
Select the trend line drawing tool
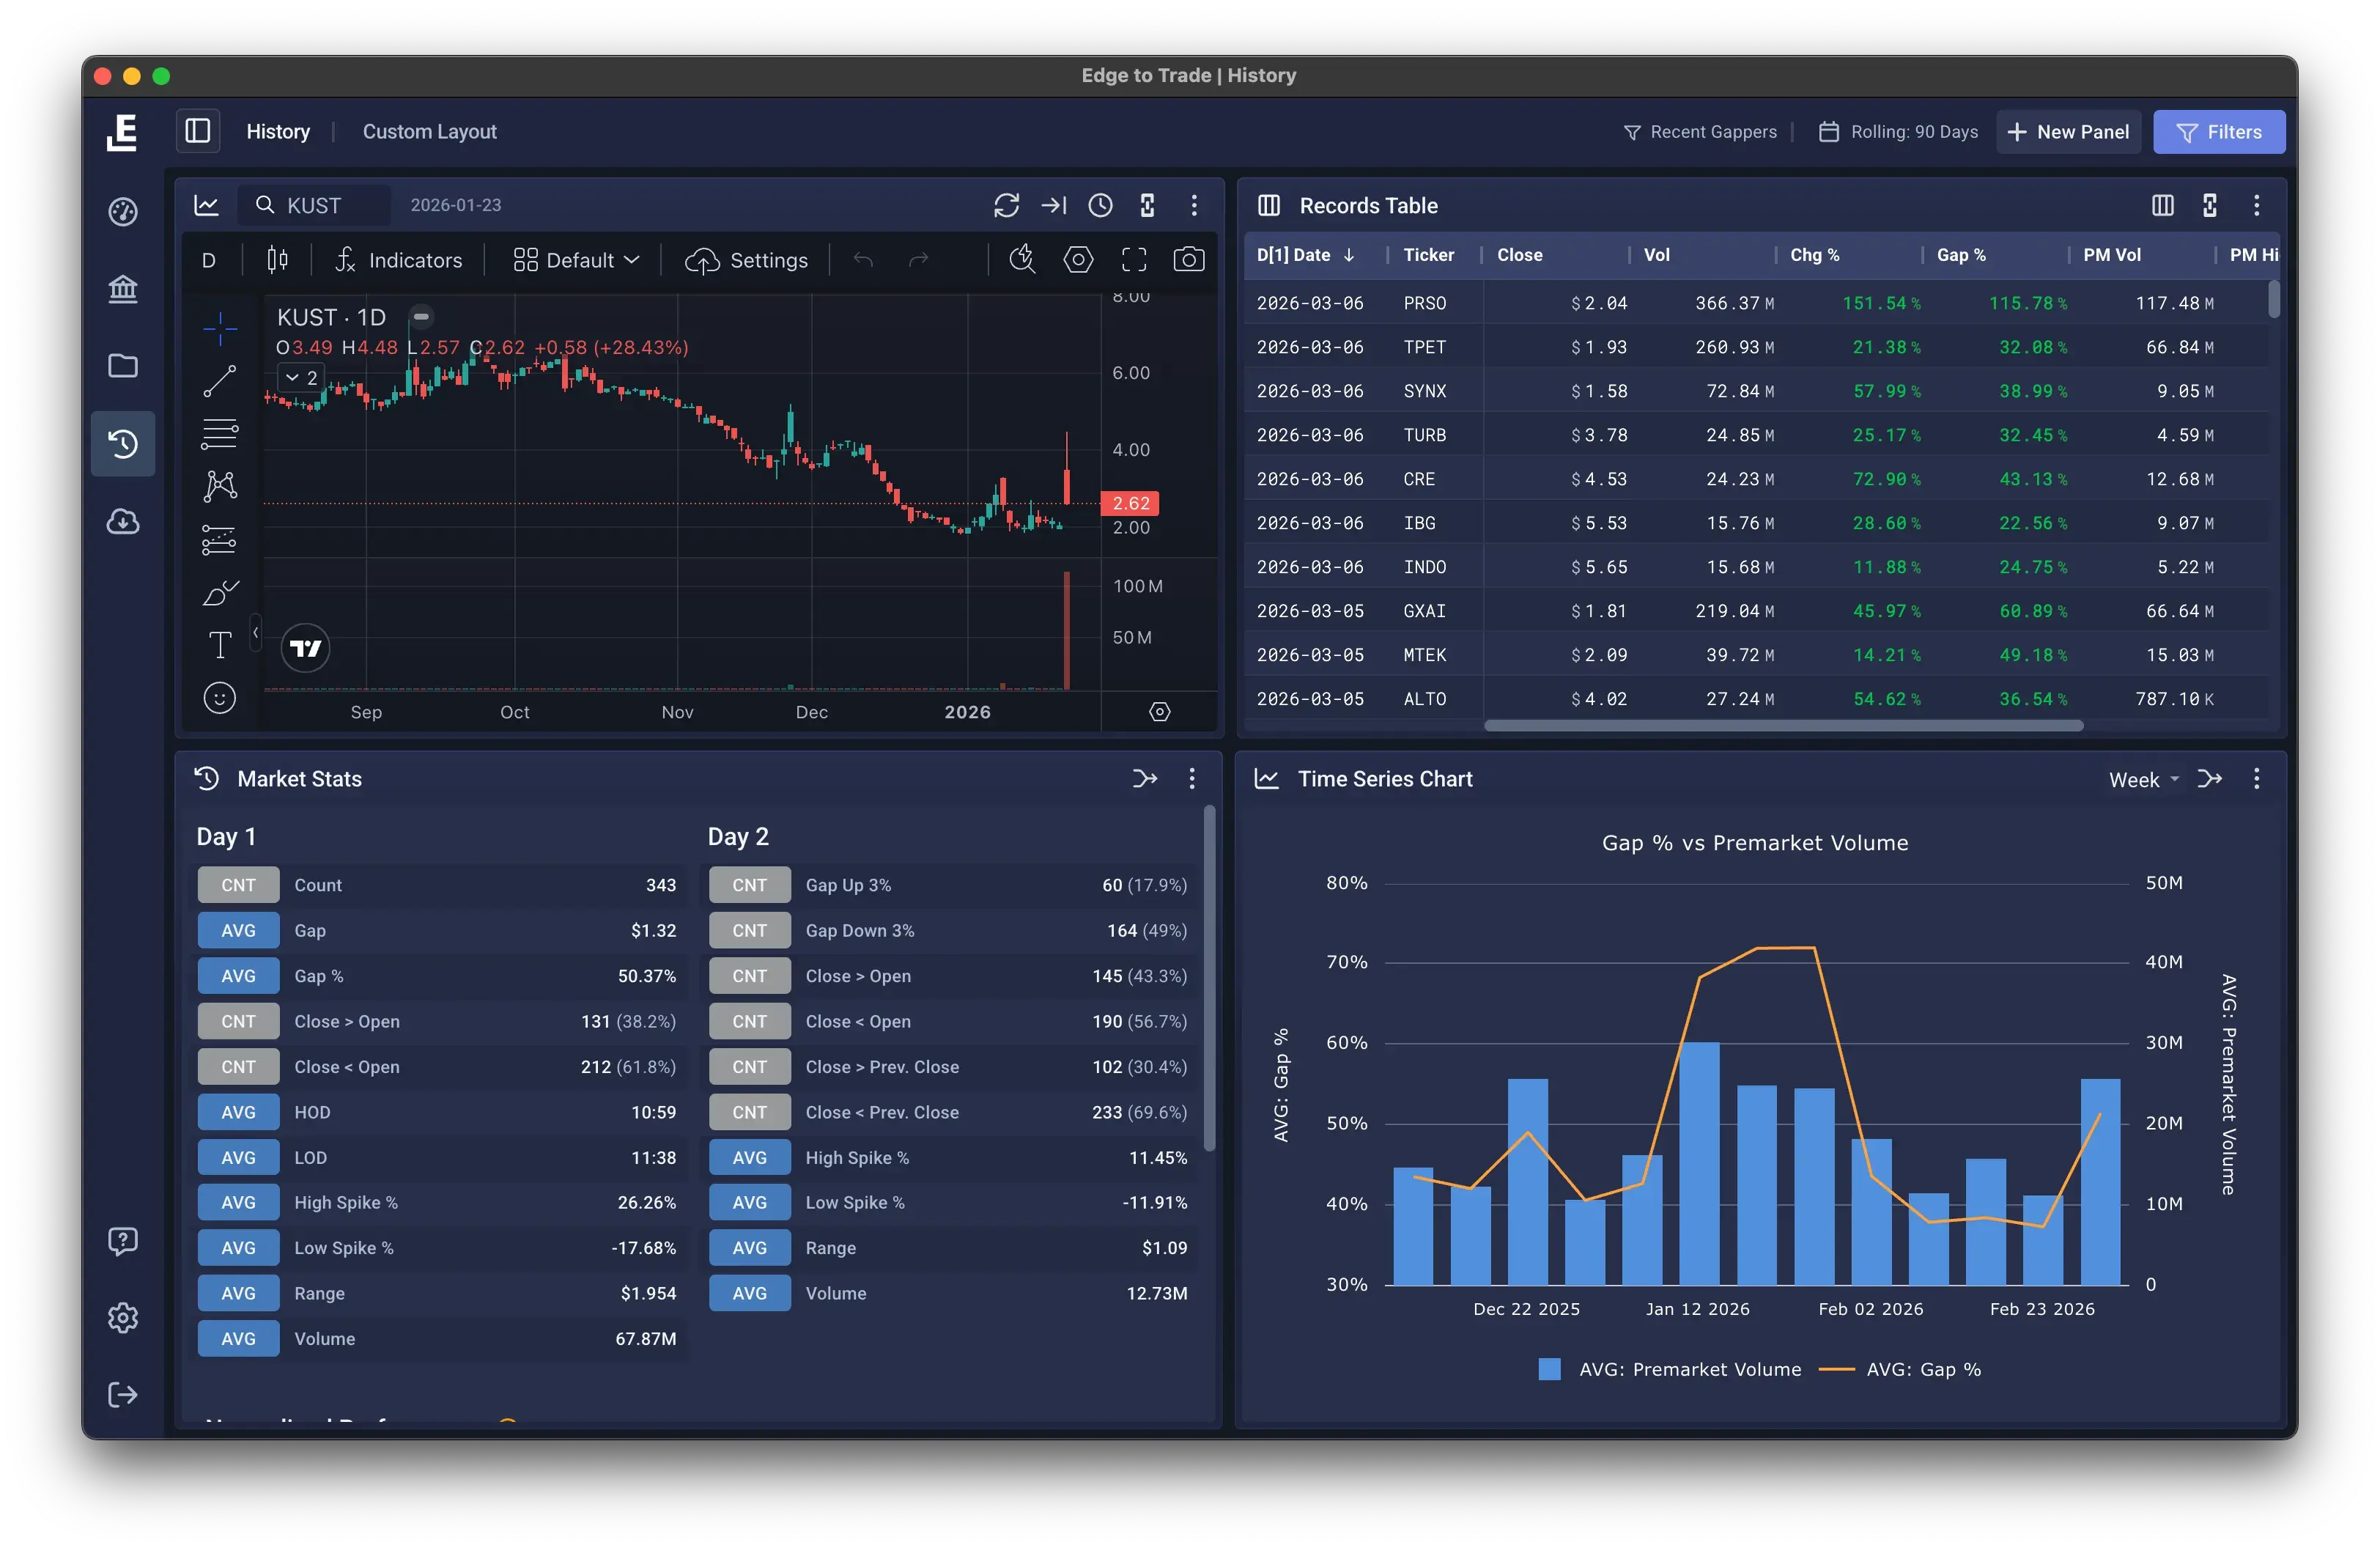[x=219, y=380]
